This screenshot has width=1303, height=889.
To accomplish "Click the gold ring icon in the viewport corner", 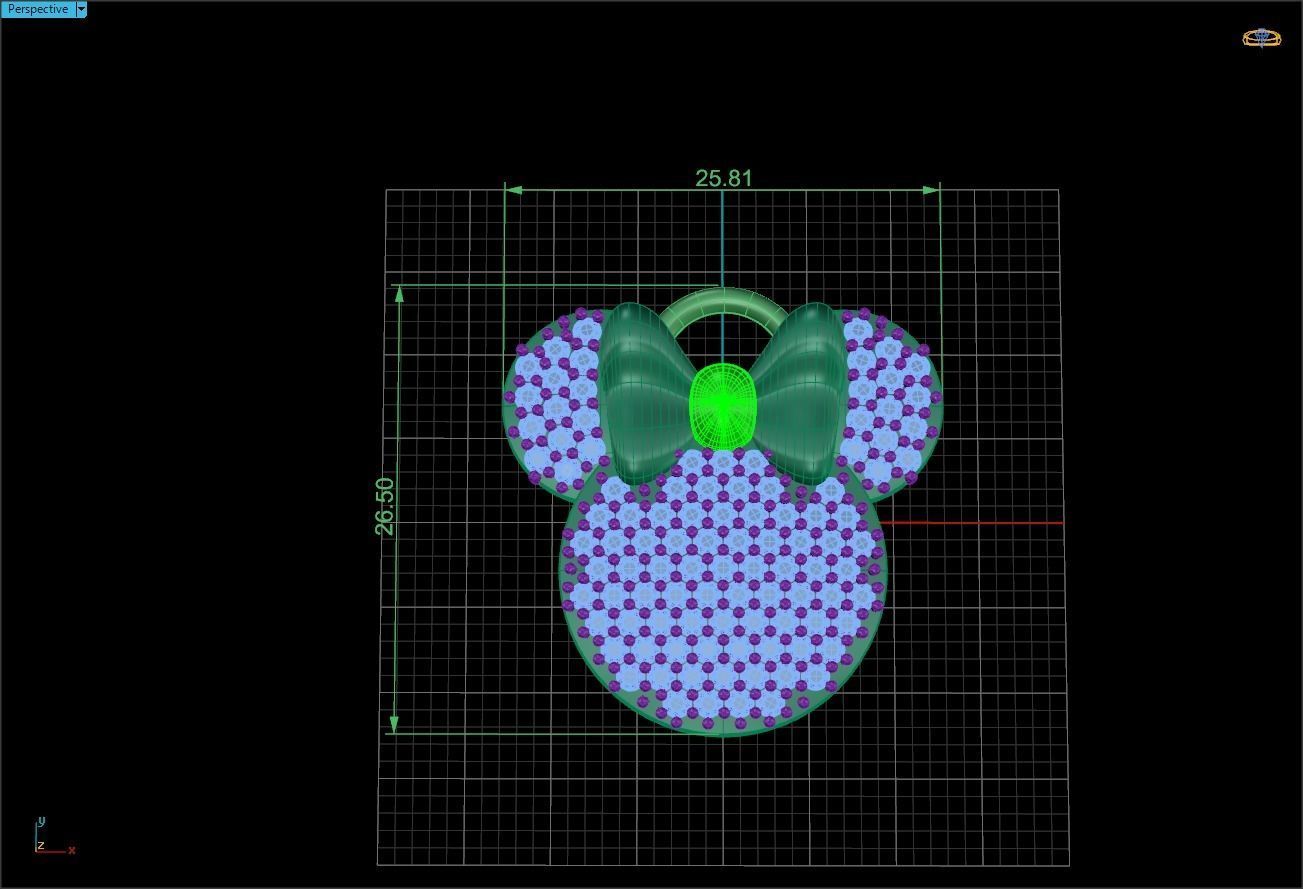I will [x=1261, y=37].
